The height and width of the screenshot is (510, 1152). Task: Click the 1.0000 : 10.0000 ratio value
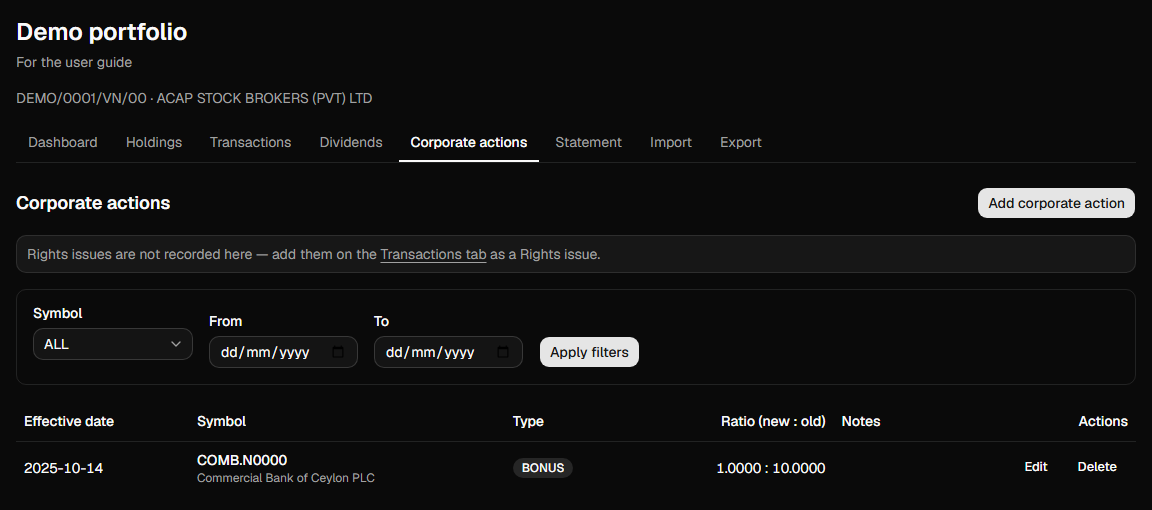[771, 468]
